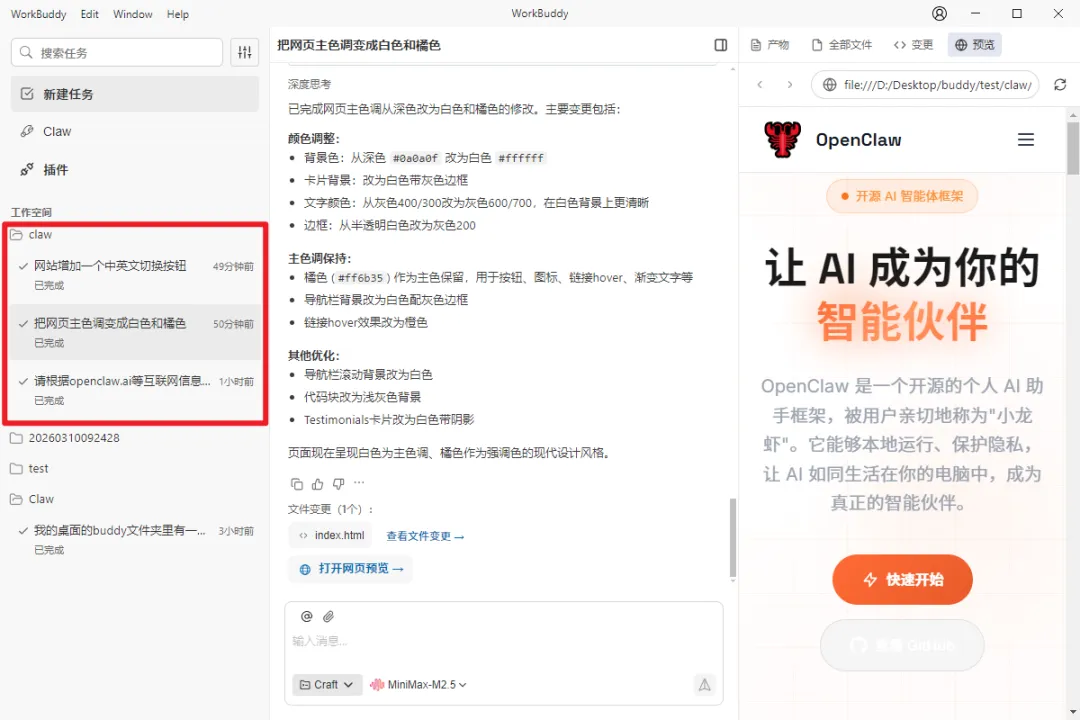Open the Edit menu
The height and width of the screenshot is (720, 1080).
pos(90,14)
